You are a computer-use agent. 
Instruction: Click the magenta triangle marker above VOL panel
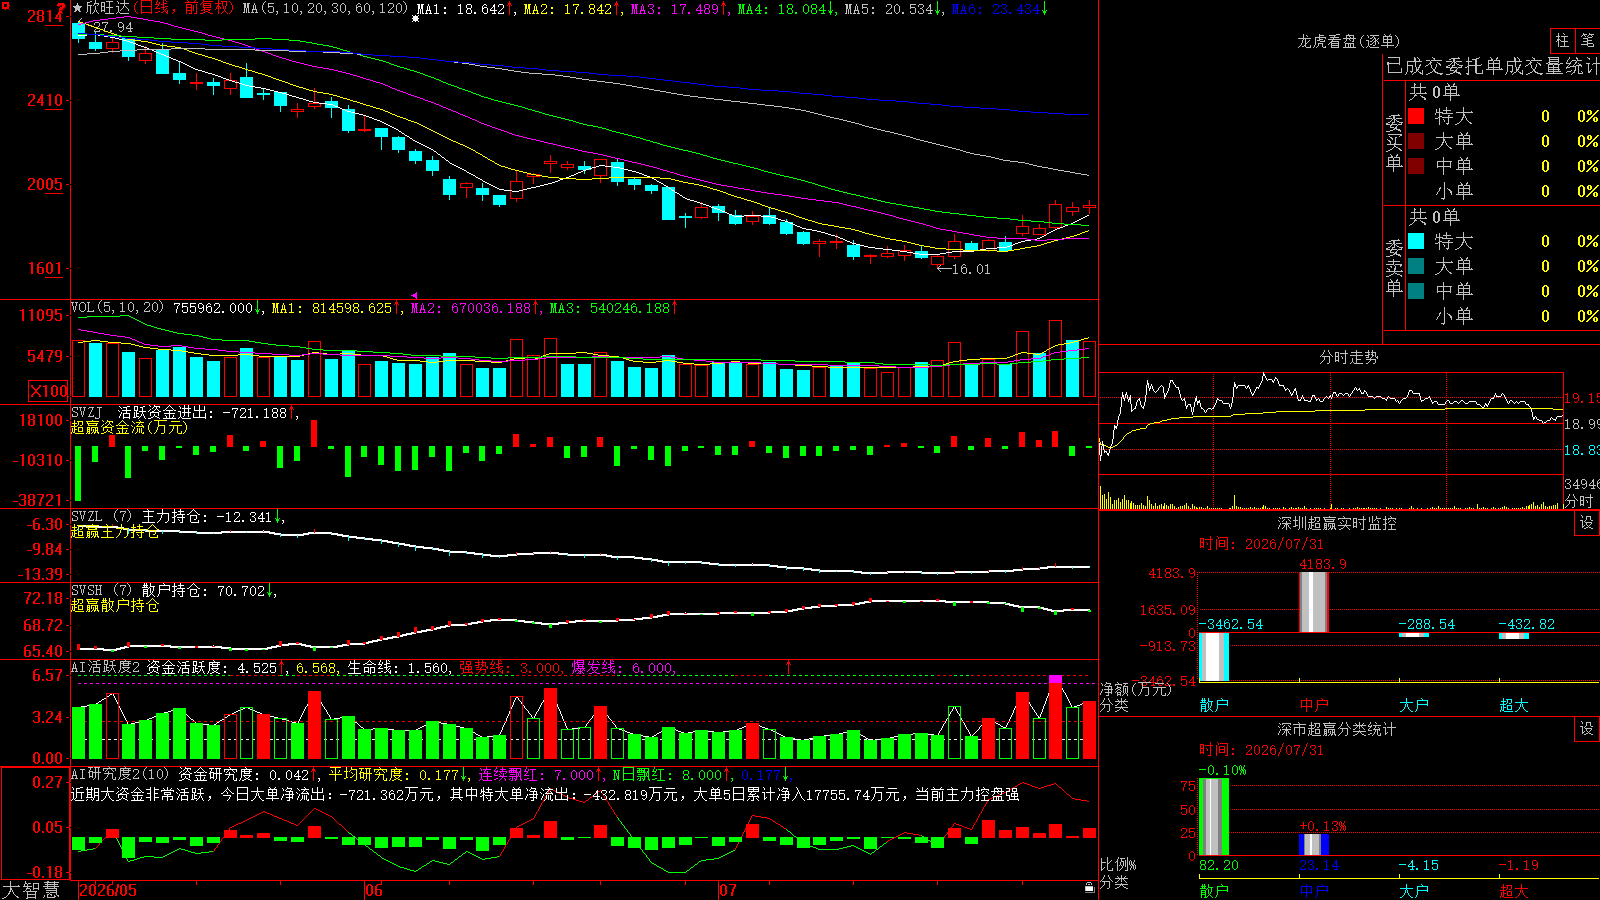[415, 296]
